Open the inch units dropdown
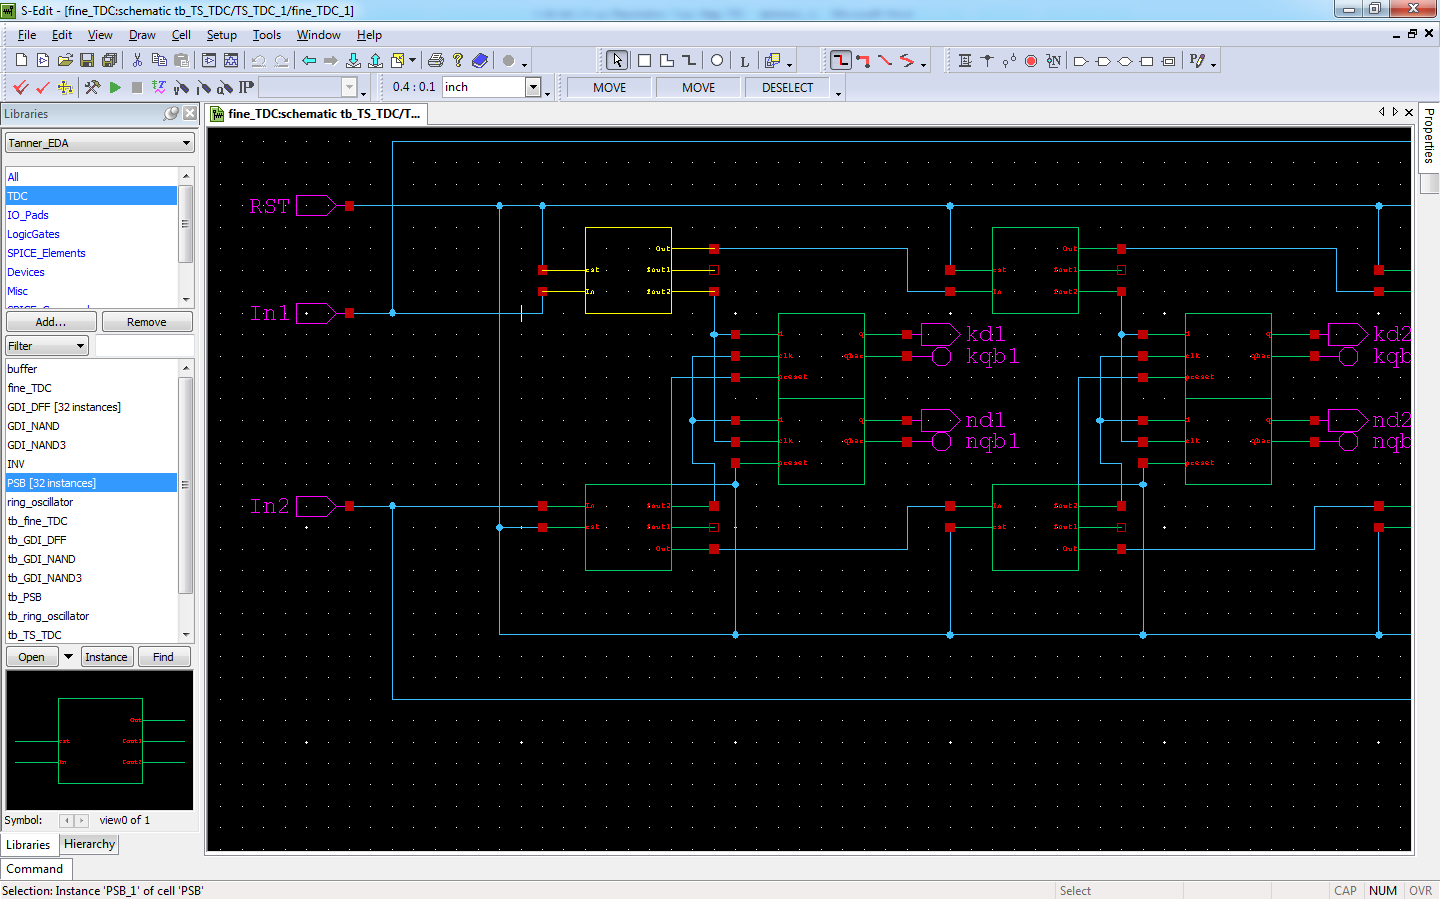 [x=533, y=87]
